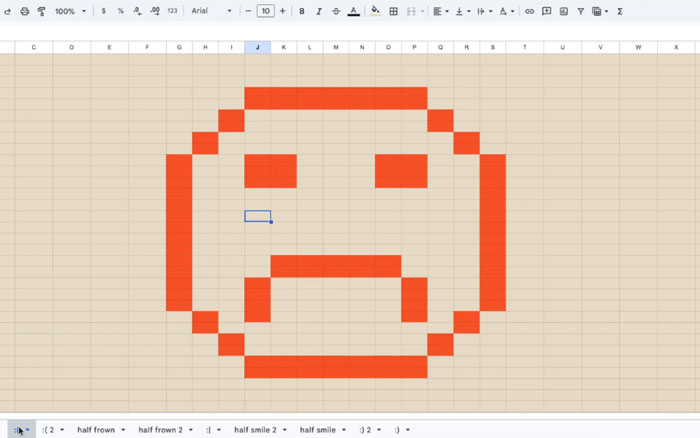Open the functions sigma icon
Viewport: 700px width, 438px height.
(620, 12)
